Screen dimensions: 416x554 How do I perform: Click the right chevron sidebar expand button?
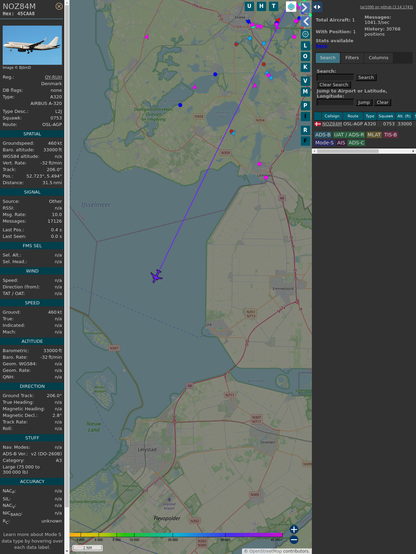coord(305,7)
